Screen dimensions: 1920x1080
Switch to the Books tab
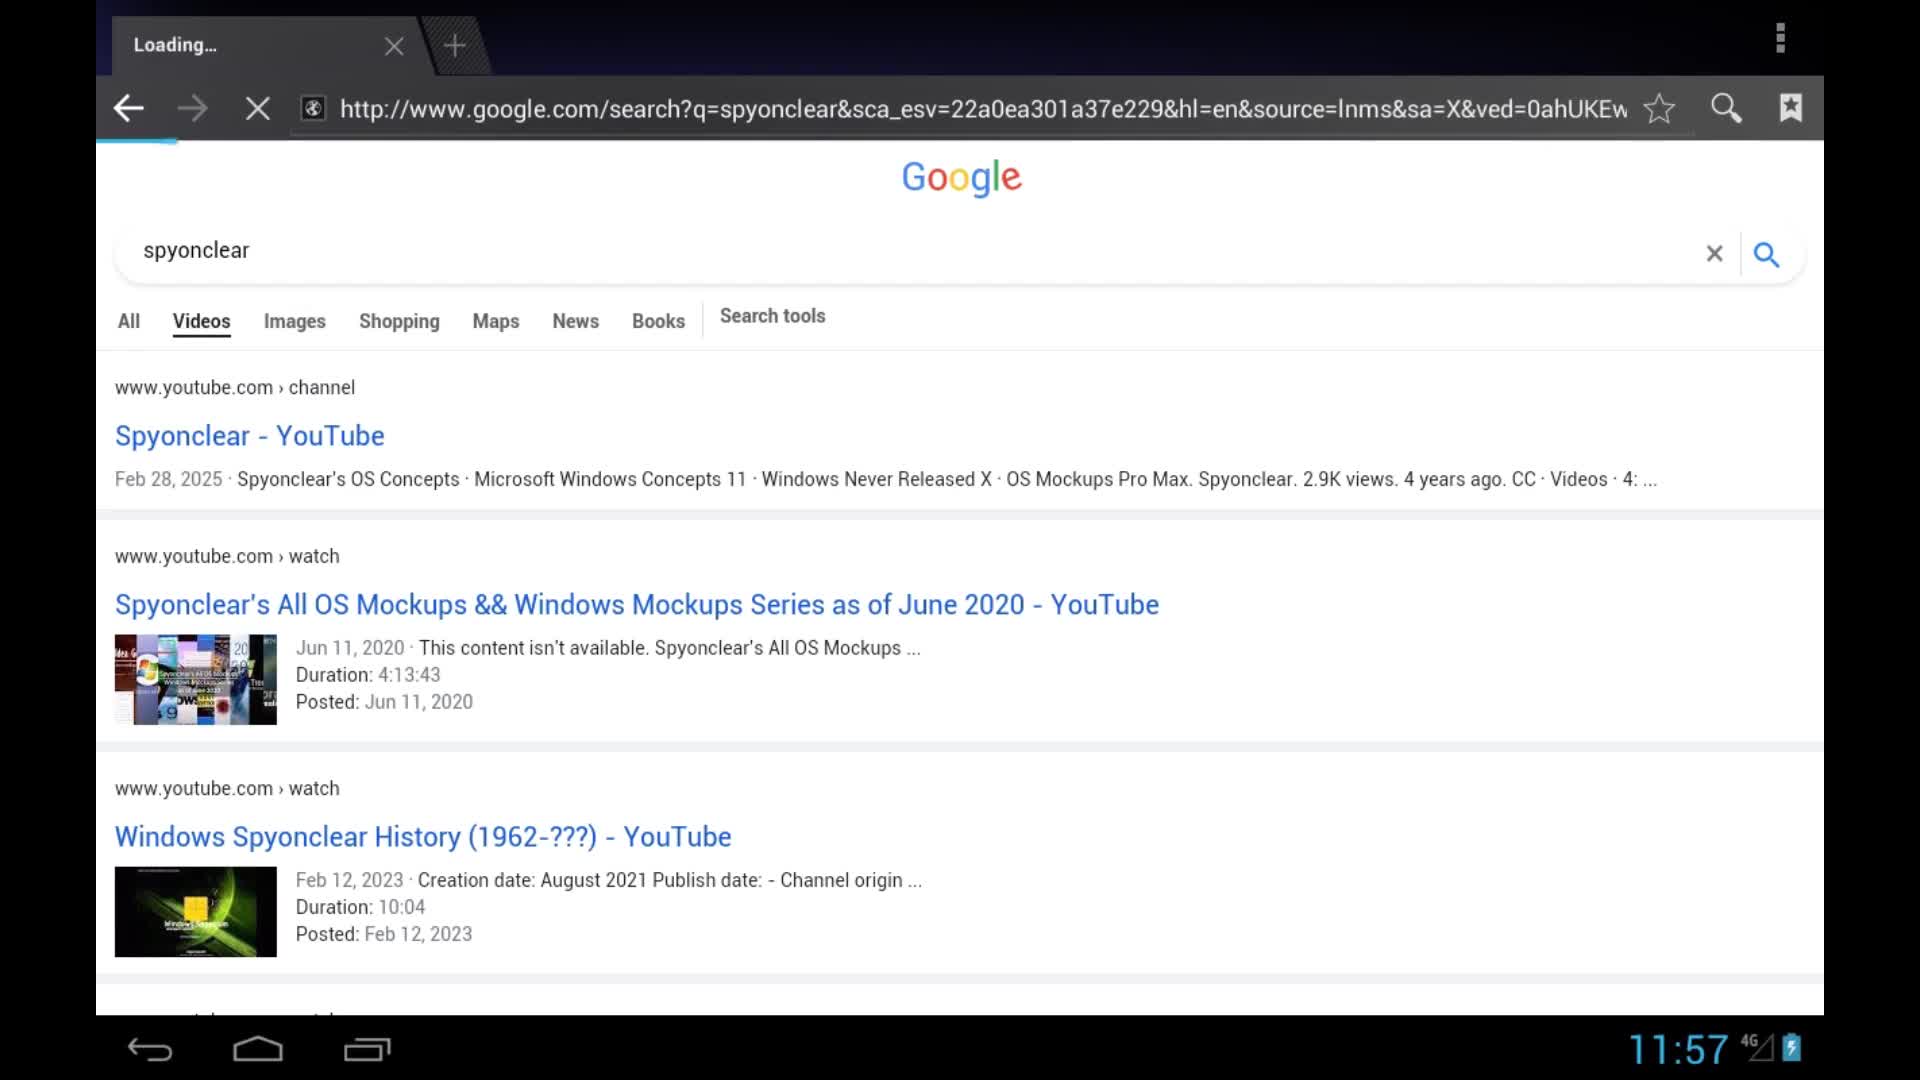658,321
